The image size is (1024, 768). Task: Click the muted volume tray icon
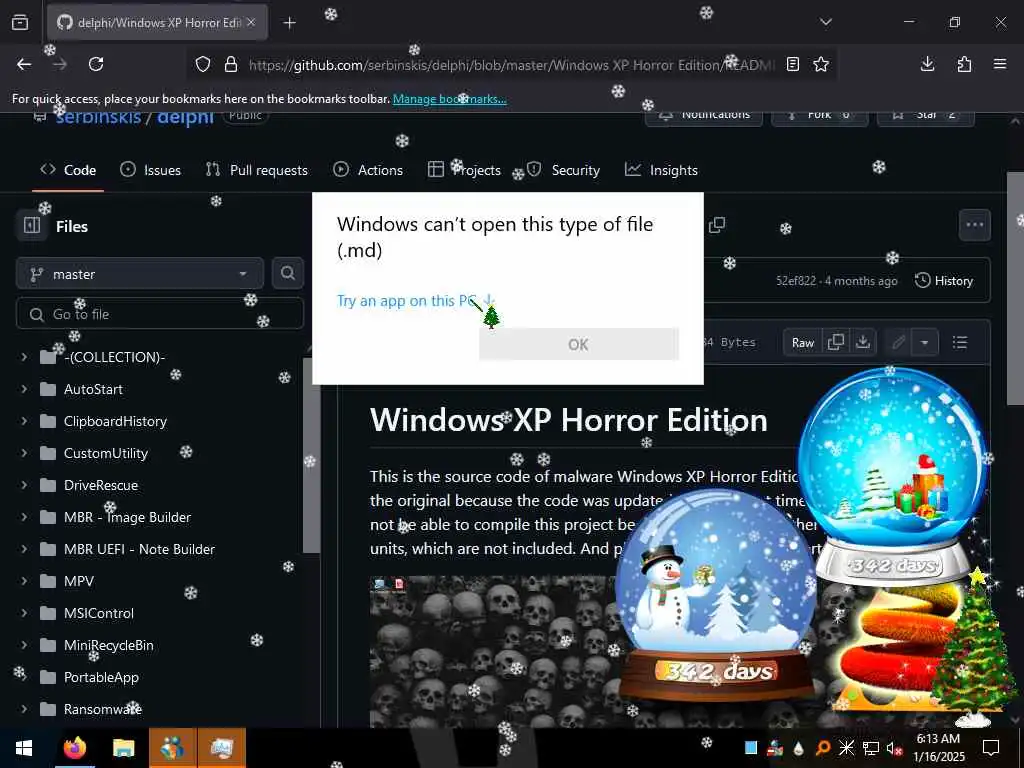tap(894, 748)
